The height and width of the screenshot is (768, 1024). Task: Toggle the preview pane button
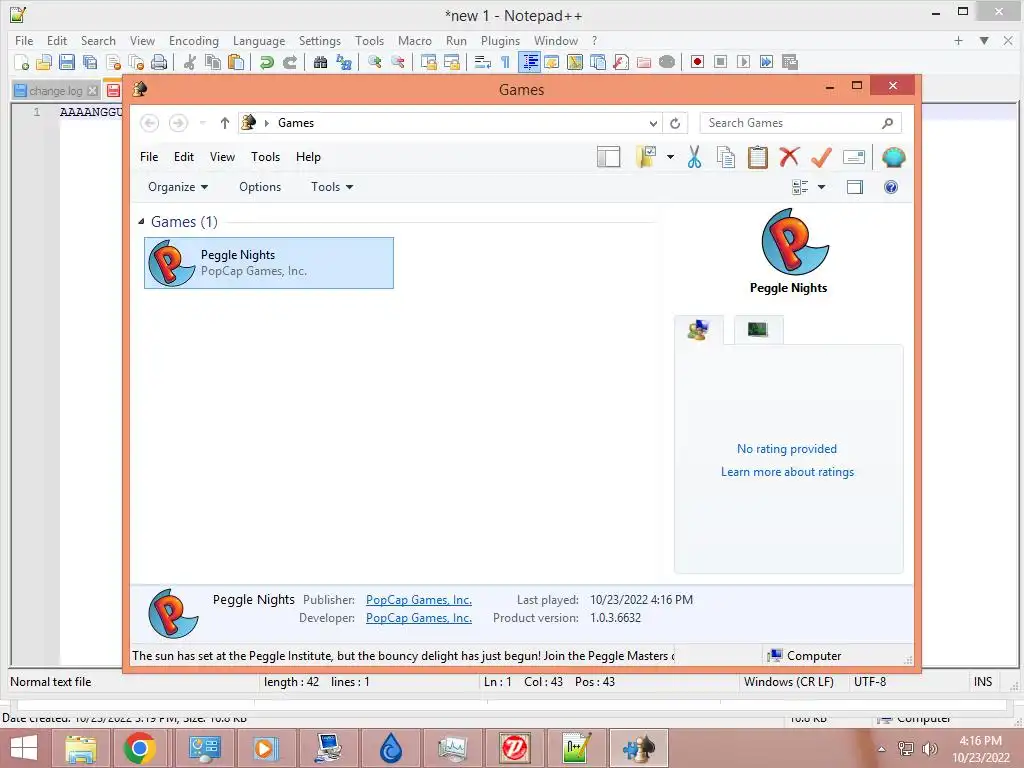click(854, 187)
